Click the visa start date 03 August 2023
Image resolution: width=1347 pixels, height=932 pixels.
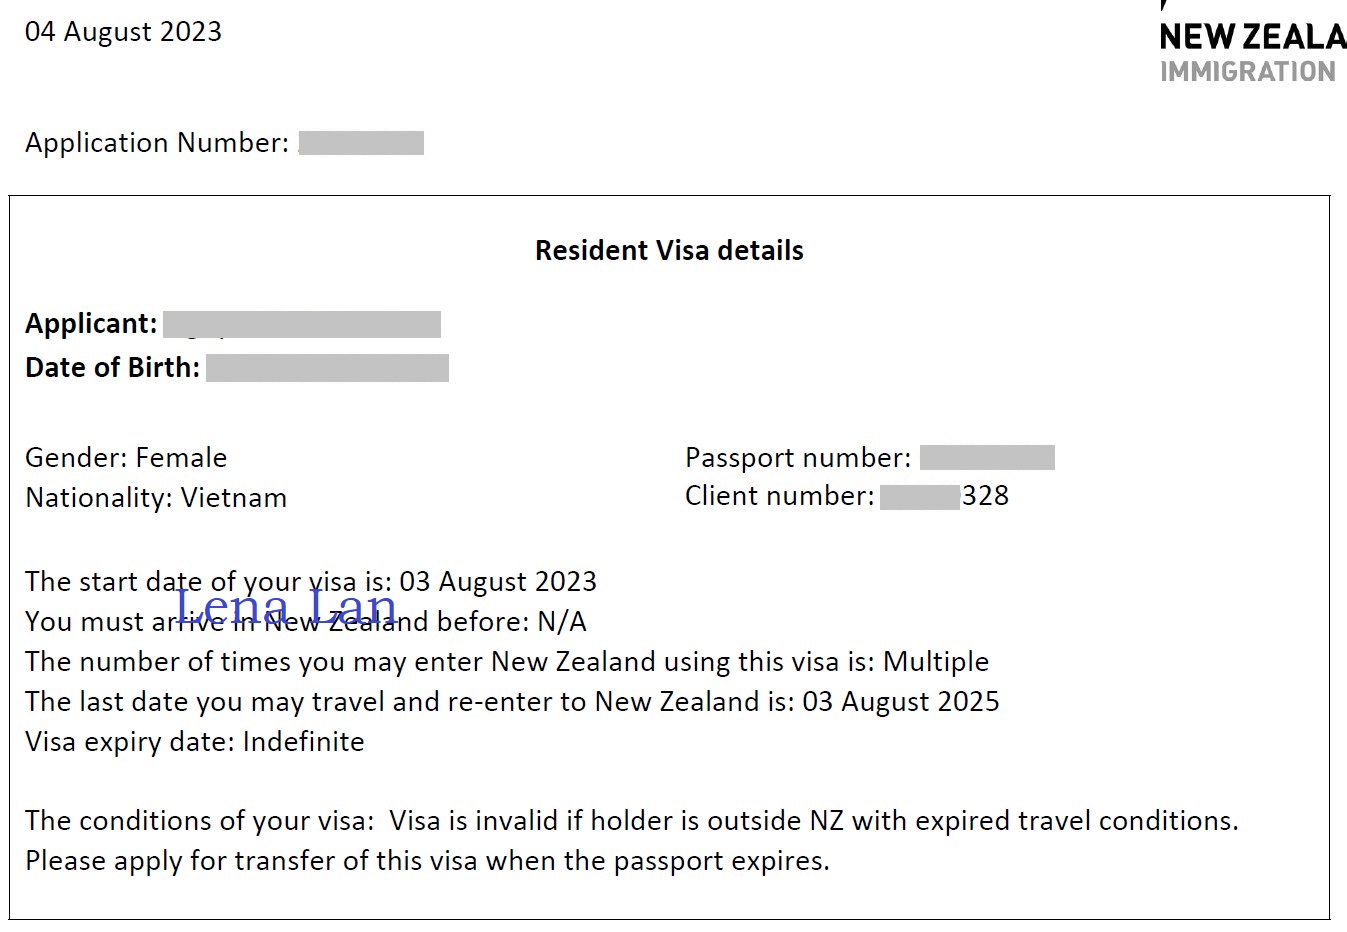click(498, 582)
